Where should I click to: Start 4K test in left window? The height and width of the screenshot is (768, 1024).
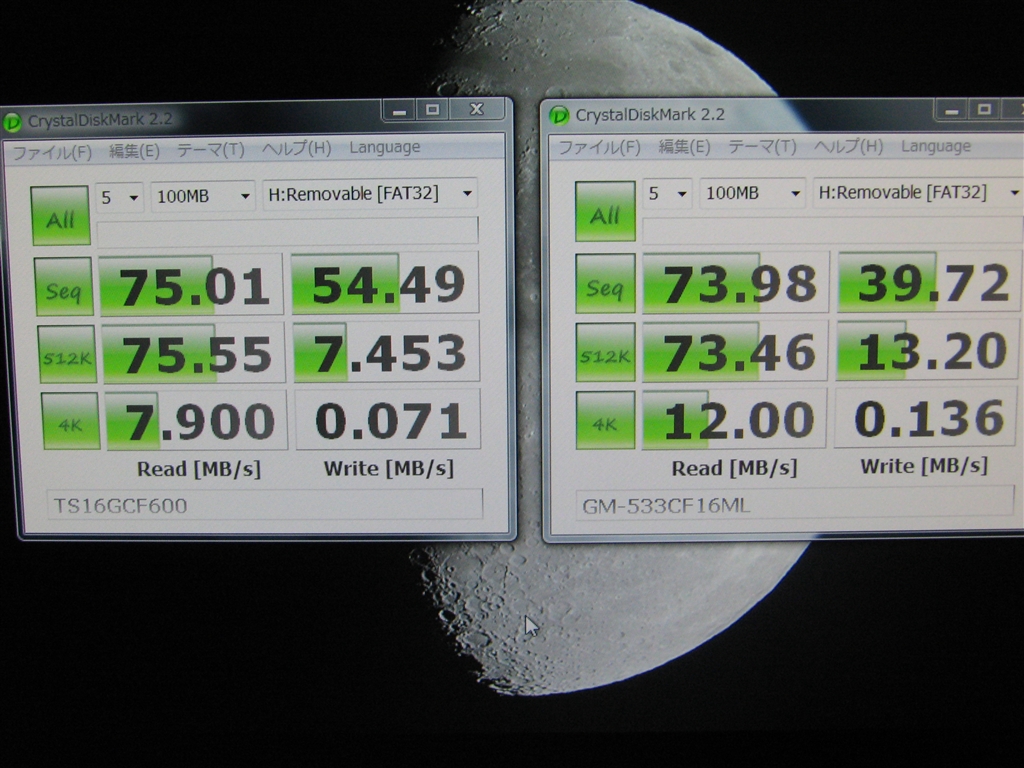[71, 421]
